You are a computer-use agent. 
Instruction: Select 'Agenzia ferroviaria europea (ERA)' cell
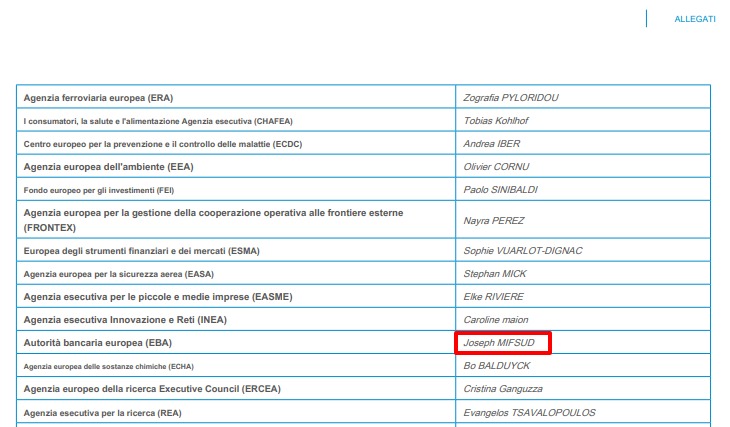tap(236, 98)
